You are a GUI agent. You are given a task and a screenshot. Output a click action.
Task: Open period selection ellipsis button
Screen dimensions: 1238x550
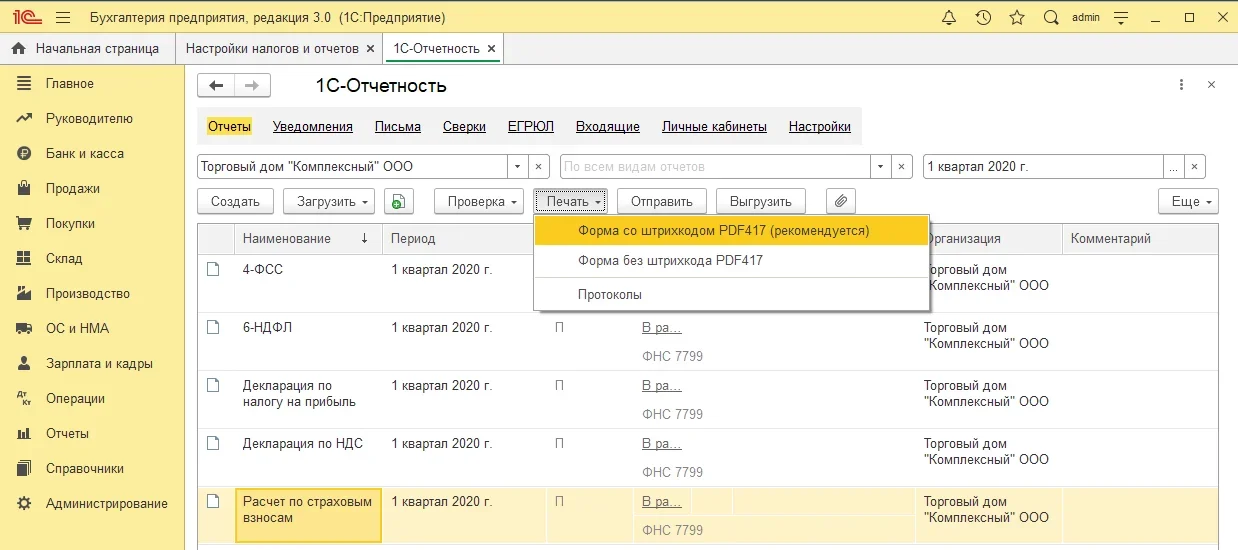pos(1174,167)
